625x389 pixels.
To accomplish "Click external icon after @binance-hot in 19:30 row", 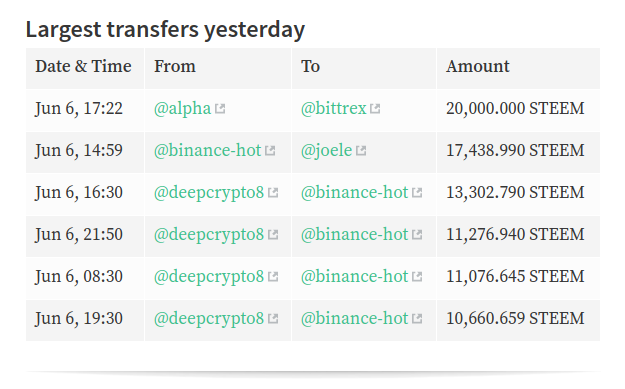I will pos(417,318).
